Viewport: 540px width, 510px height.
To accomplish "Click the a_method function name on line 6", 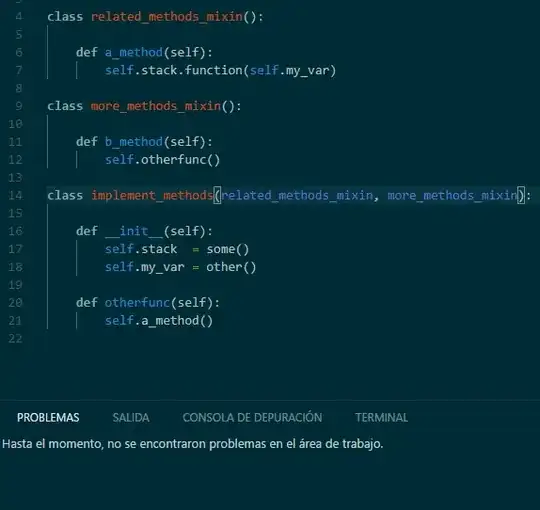I will coord(134,52).
